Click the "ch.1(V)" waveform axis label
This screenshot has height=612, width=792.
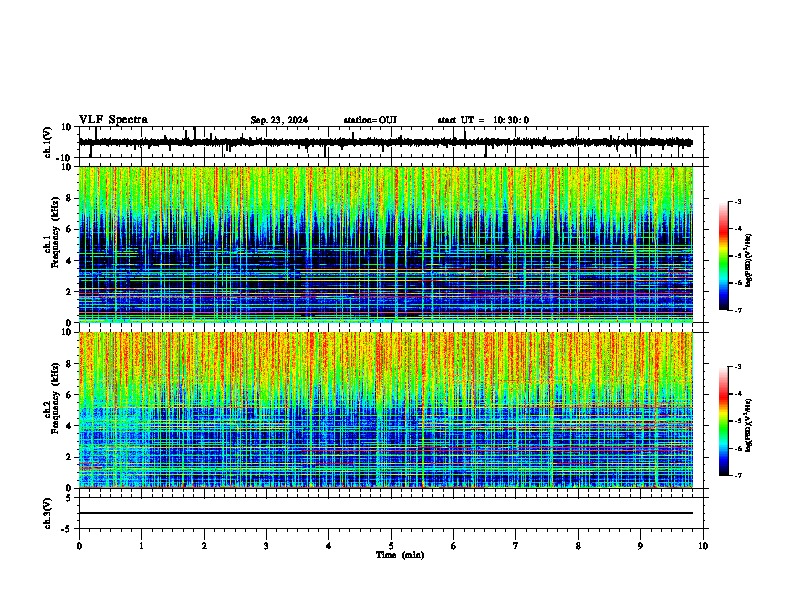pos(48,142)
